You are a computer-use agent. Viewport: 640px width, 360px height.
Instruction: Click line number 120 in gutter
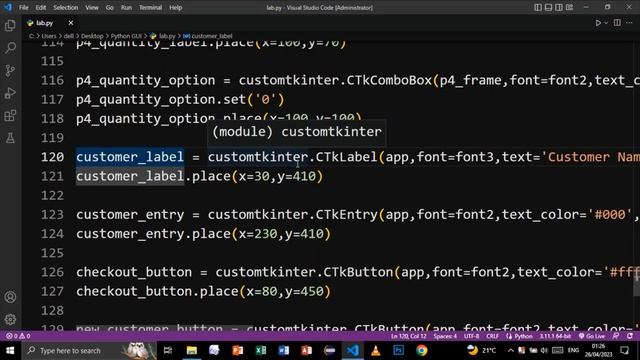pos(52,157)
